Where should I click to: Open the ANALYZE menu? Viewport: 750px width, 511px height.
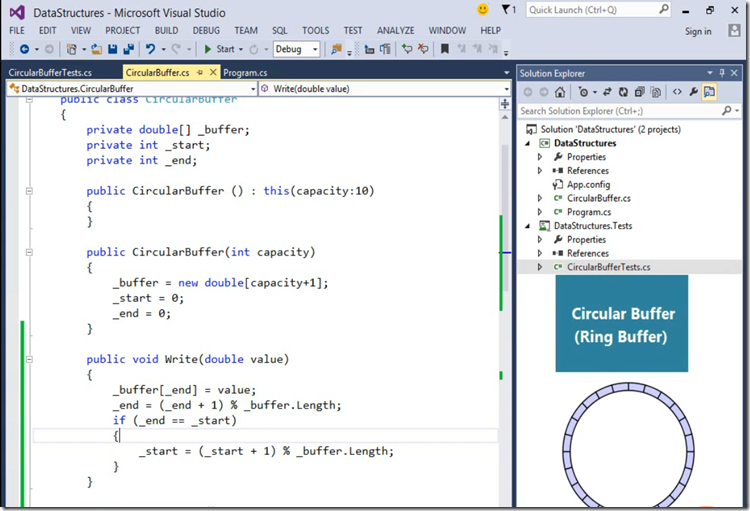[396, 31]
